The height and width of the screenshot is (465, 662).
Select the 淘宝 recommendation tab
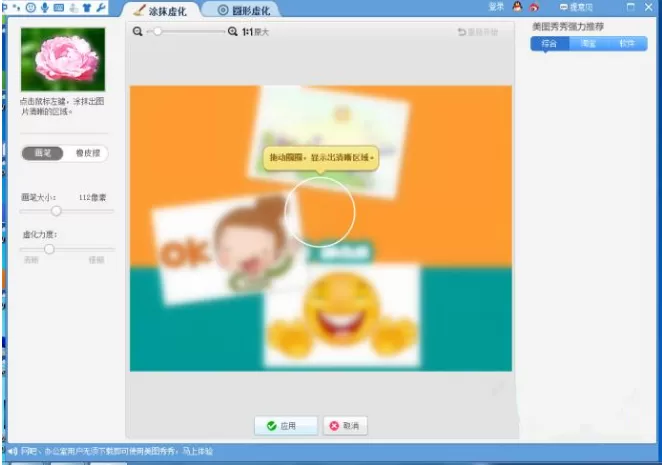click(588, 44)
